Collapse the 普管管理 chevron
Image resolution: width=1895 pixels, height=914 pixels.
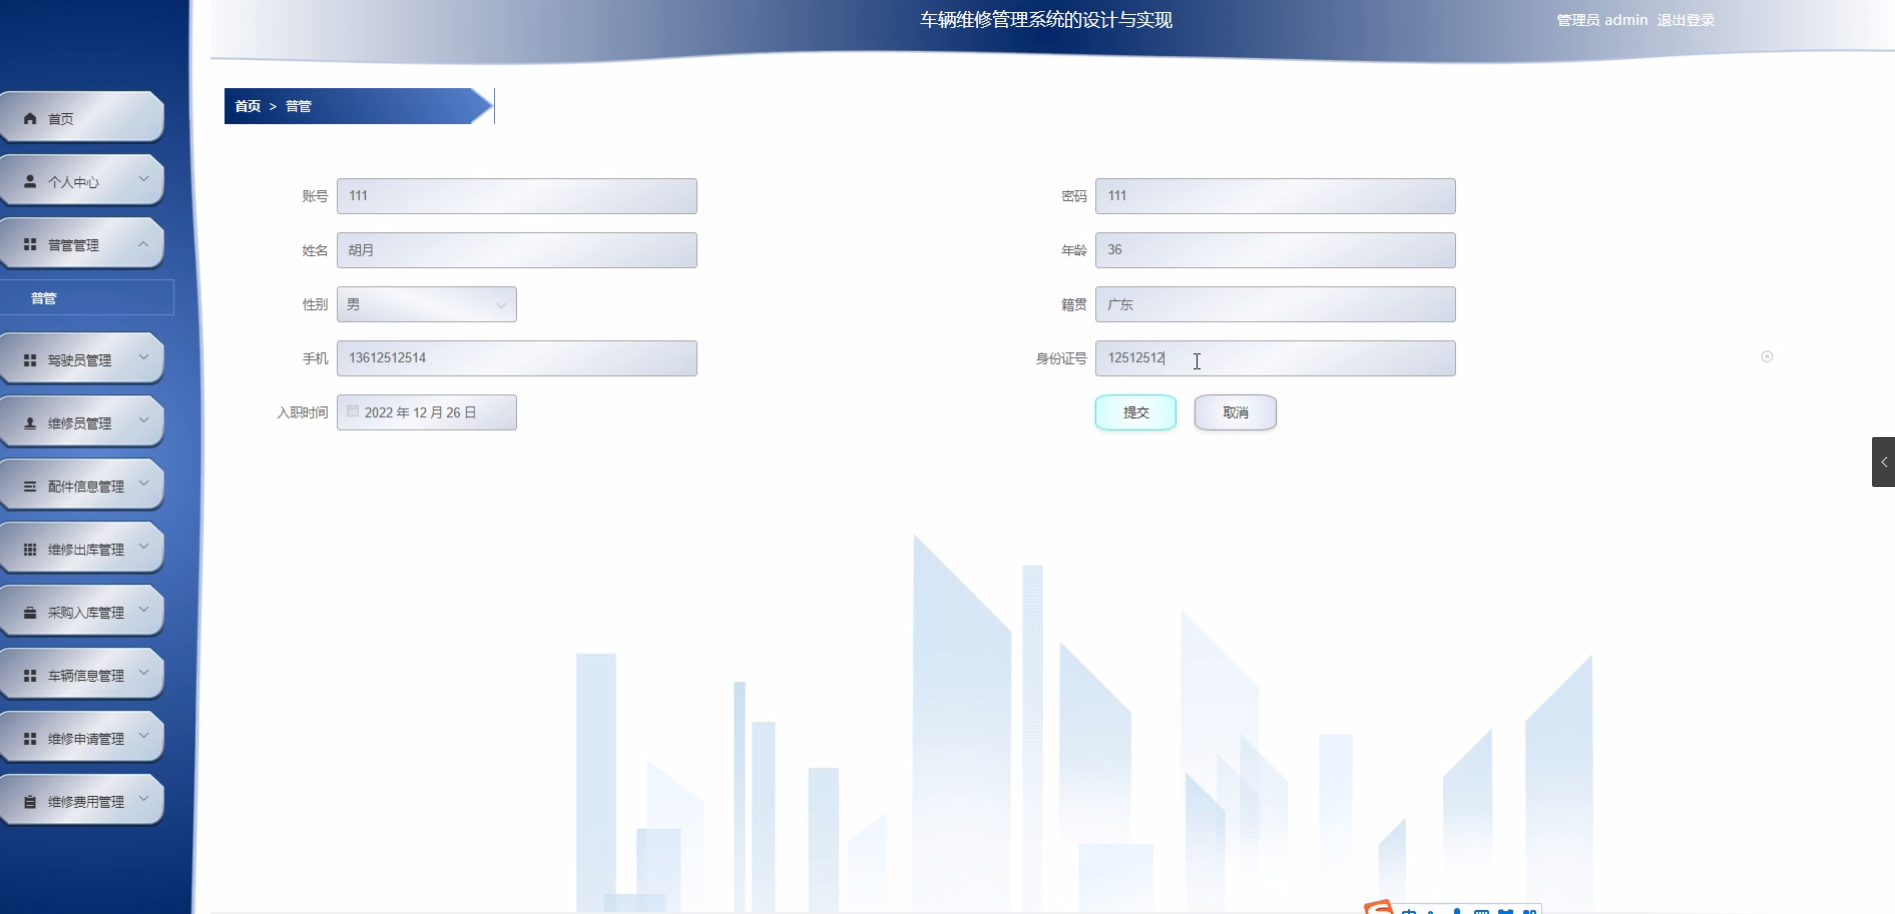[x=144, y=243]
